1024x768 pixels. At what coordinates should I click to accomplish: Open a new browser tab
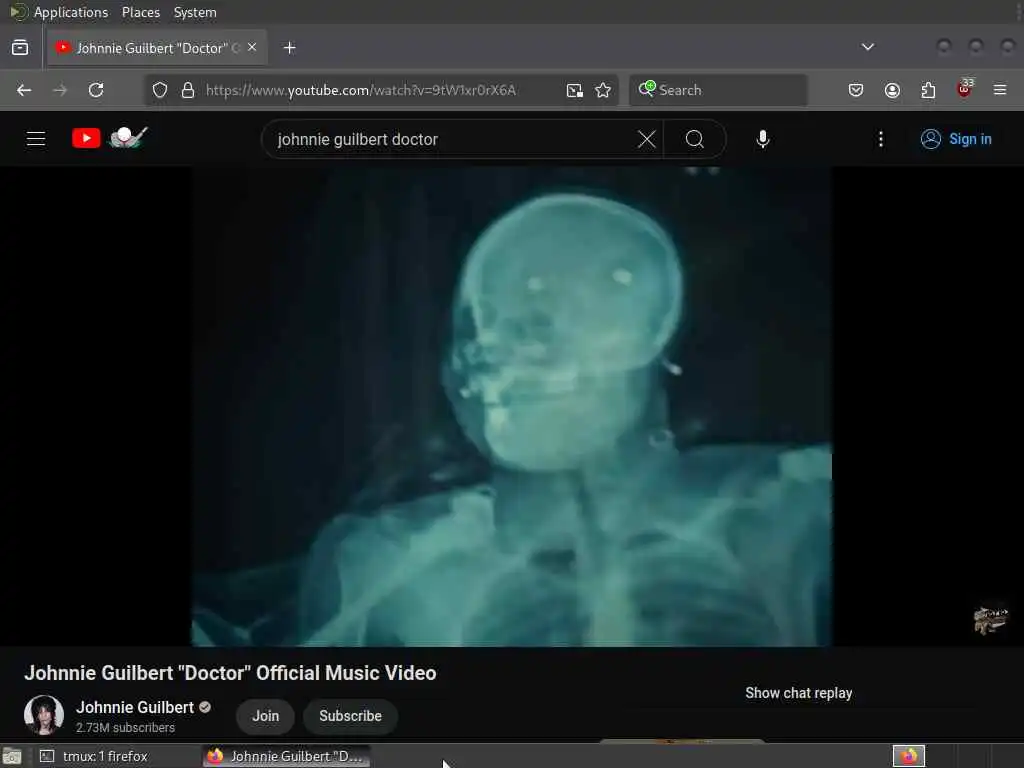click(290, 48)
